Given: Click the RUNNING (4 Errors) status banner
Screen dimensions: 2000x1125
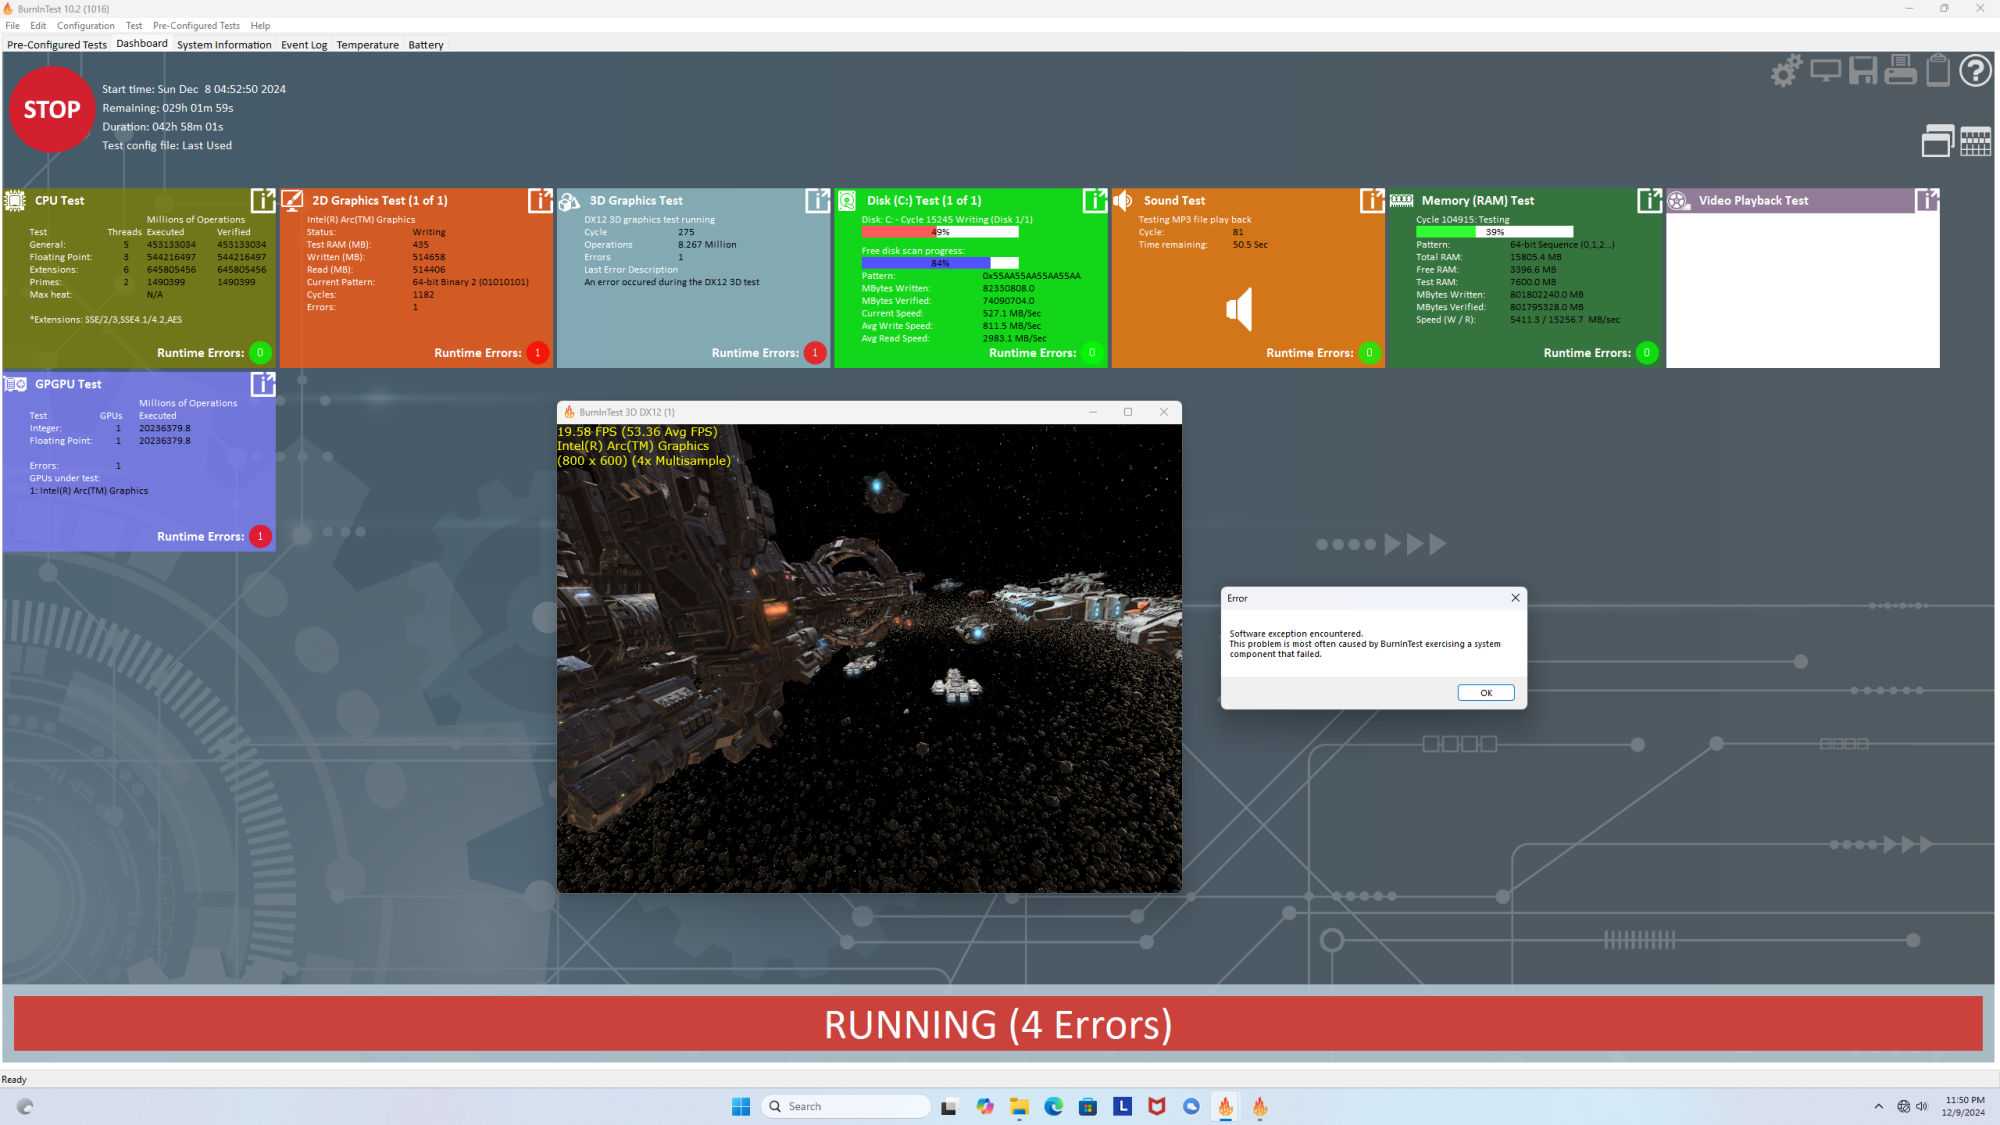Looking at the screenshot, I should [998, 1024].
